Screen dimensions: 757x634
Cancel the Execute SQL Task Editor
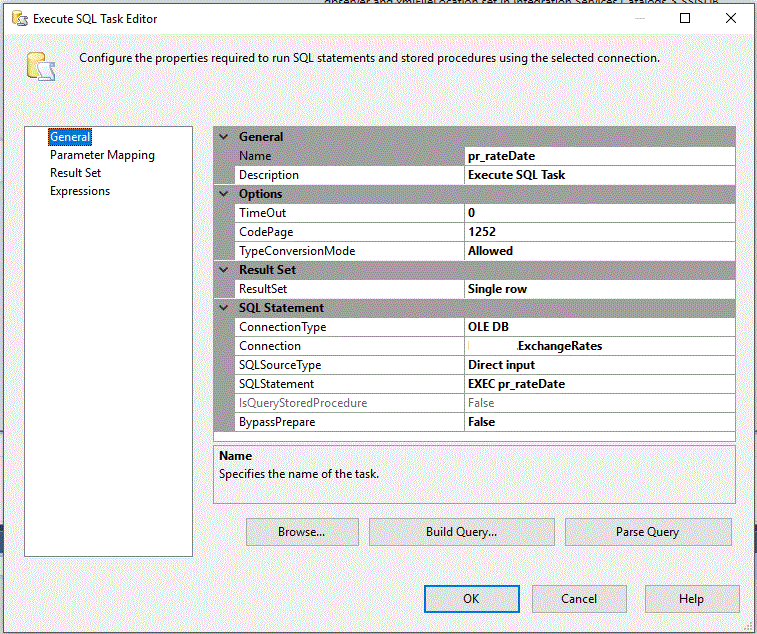click(579, 599)
